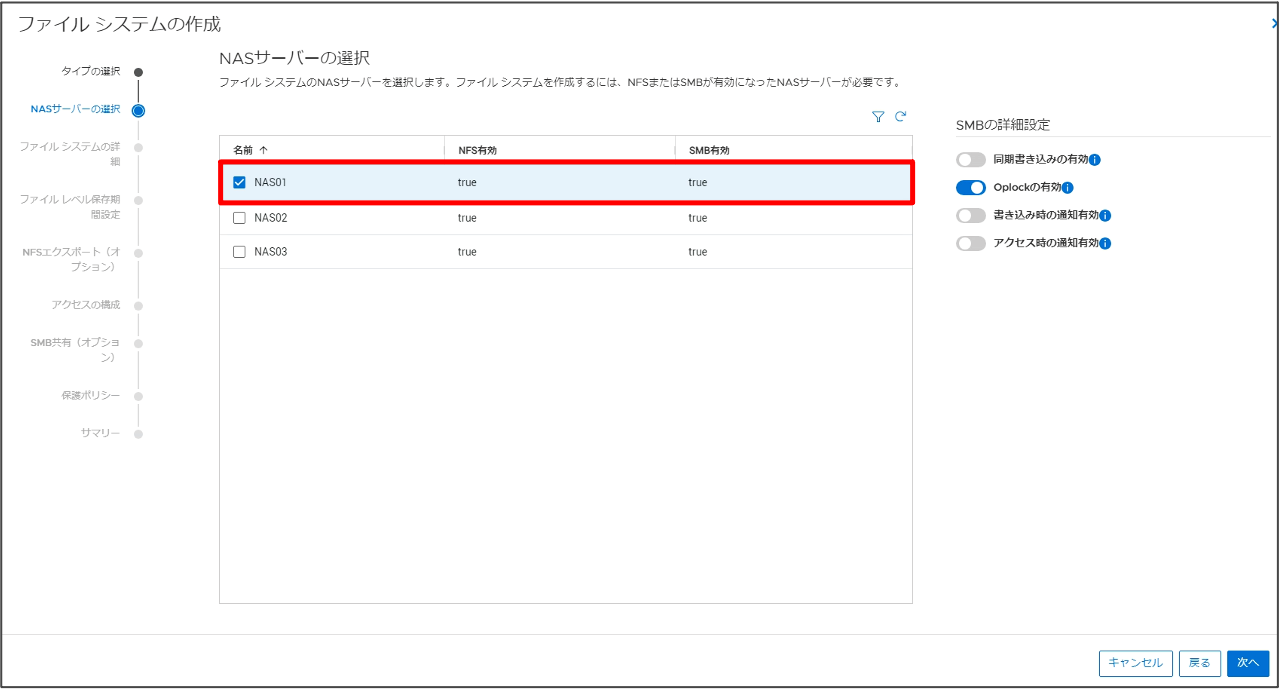The image size is (1279, 689).
Task: Click the サマリー step indicator dot
Action: [x=138, y=433]
